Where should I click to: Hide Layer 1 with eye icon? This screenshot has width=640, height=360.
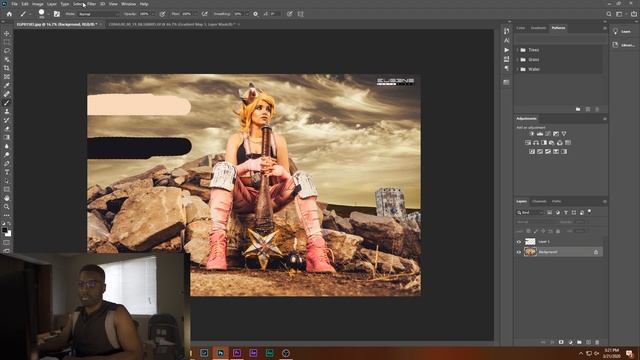coord(519,242)
